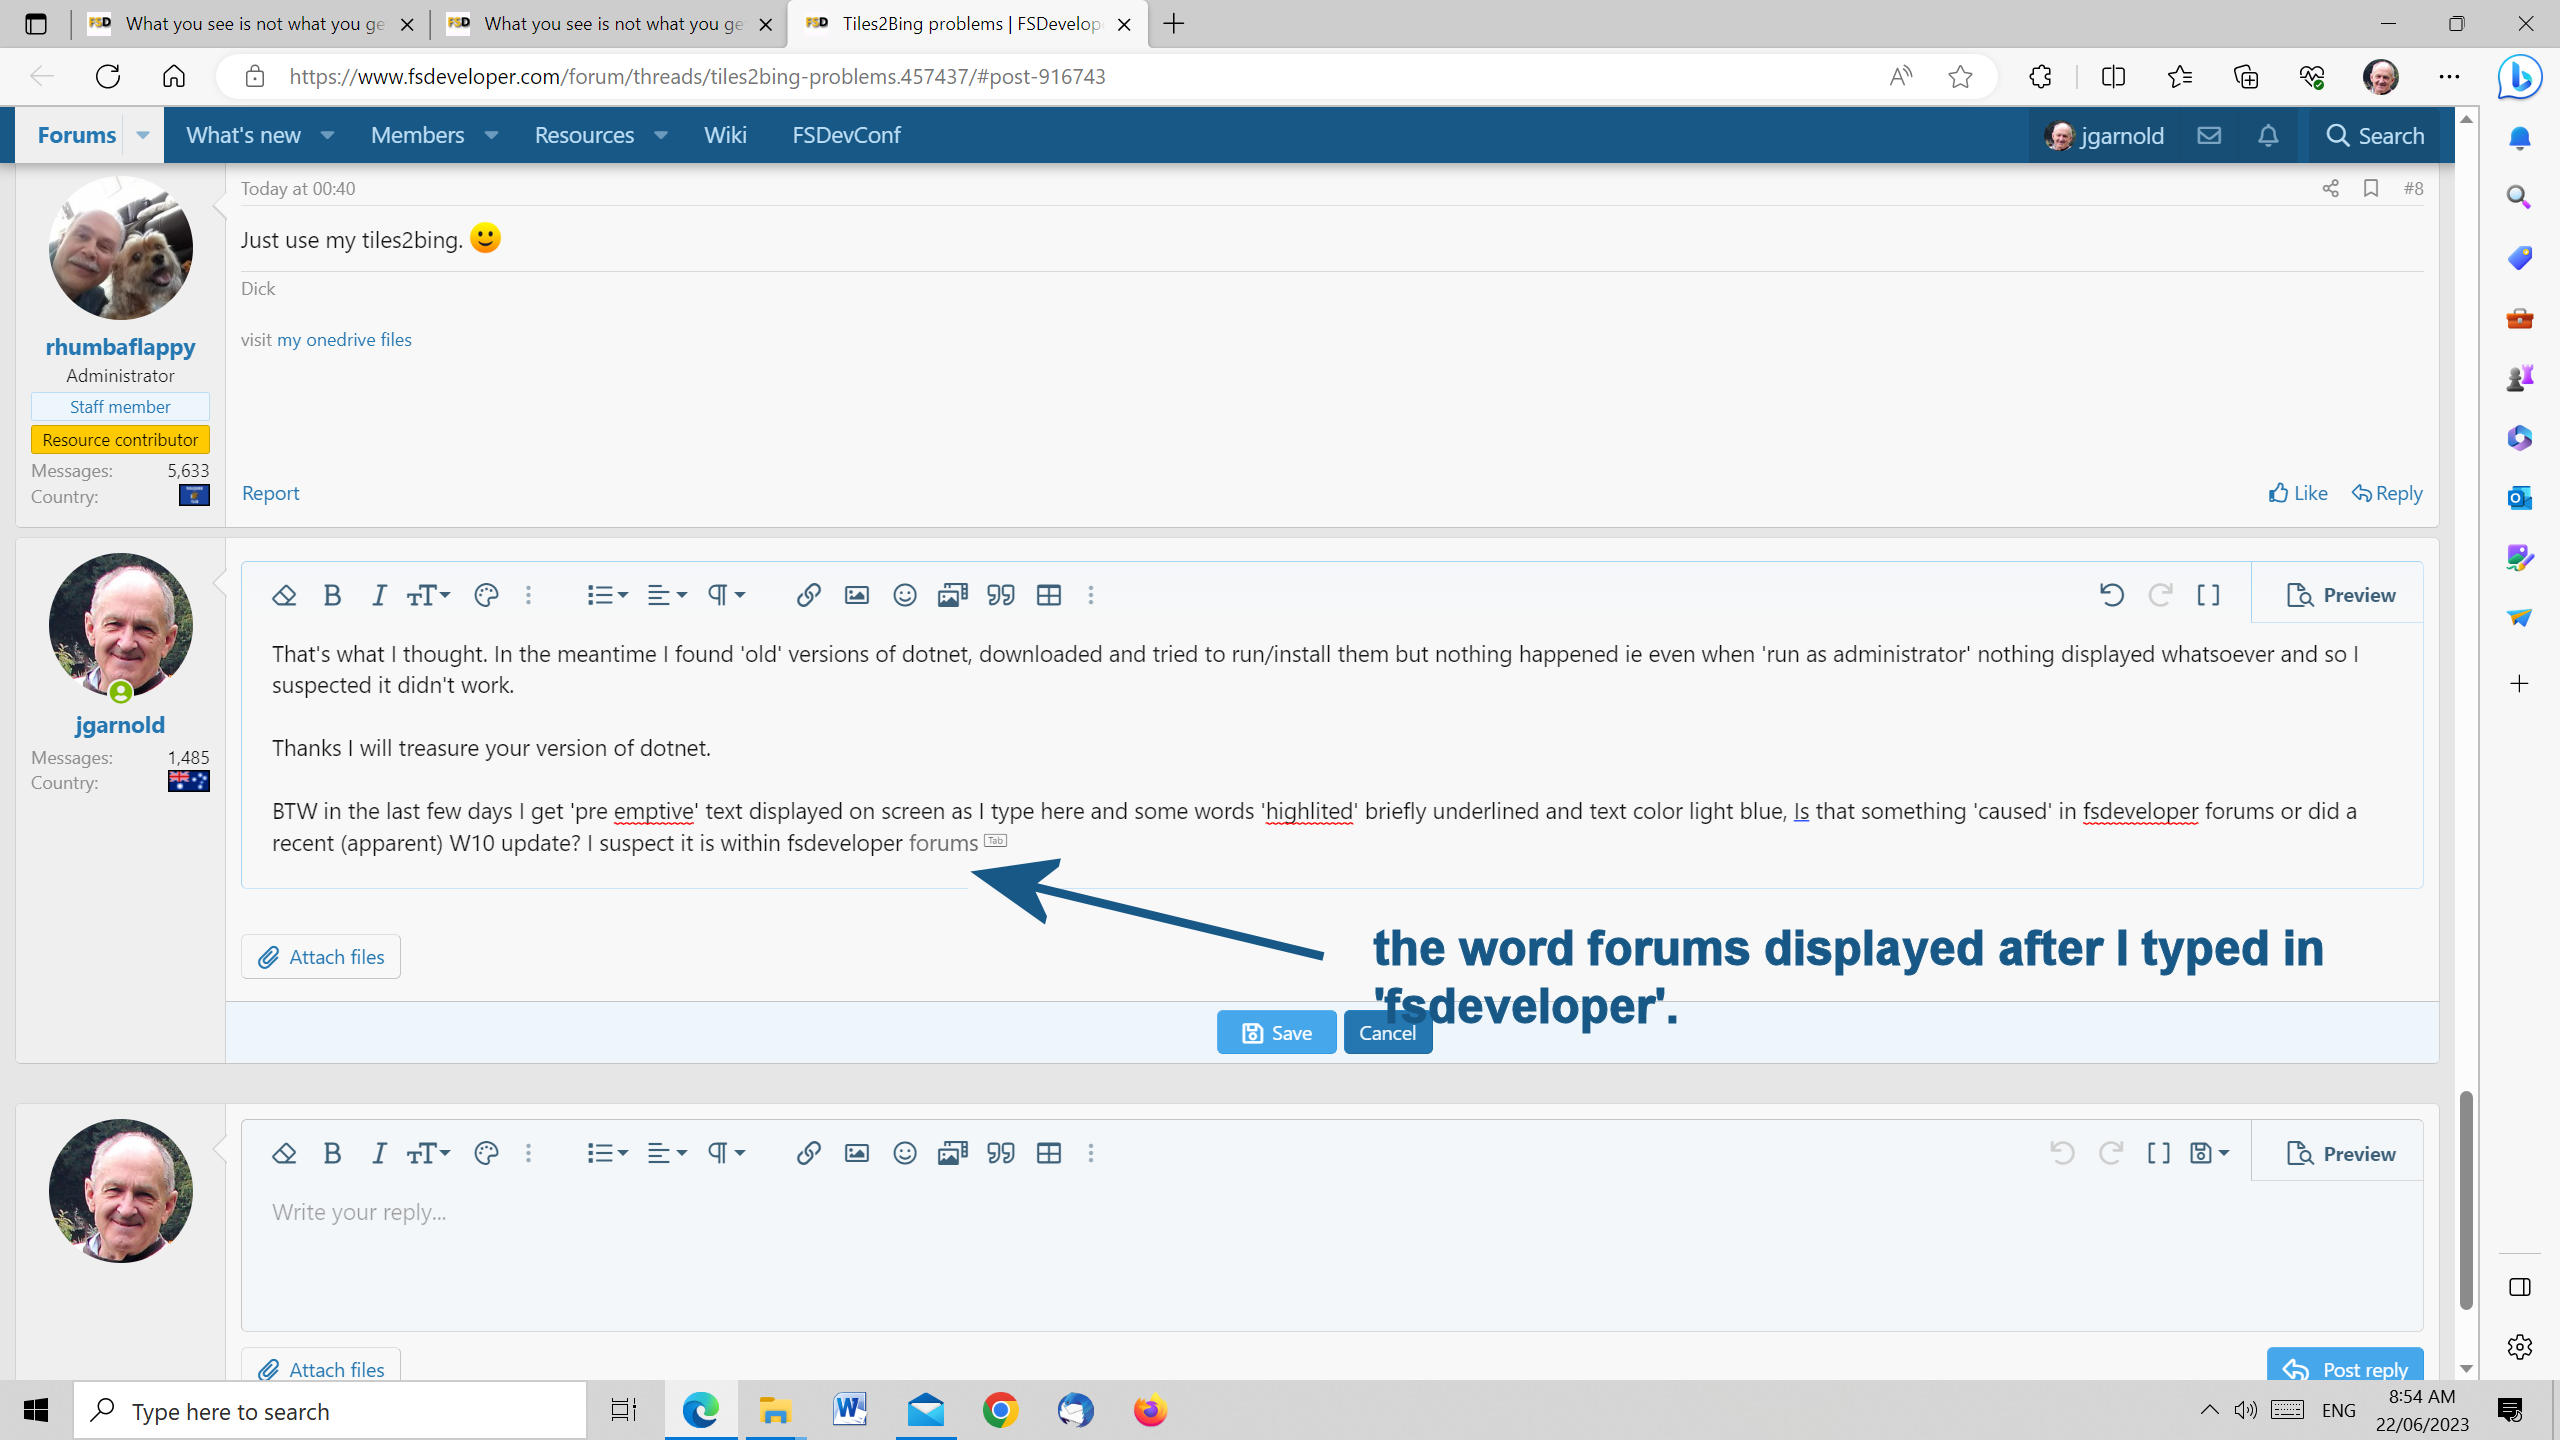Toggle bold formatting in the edit-post toolbar

(x=333, y=595)
